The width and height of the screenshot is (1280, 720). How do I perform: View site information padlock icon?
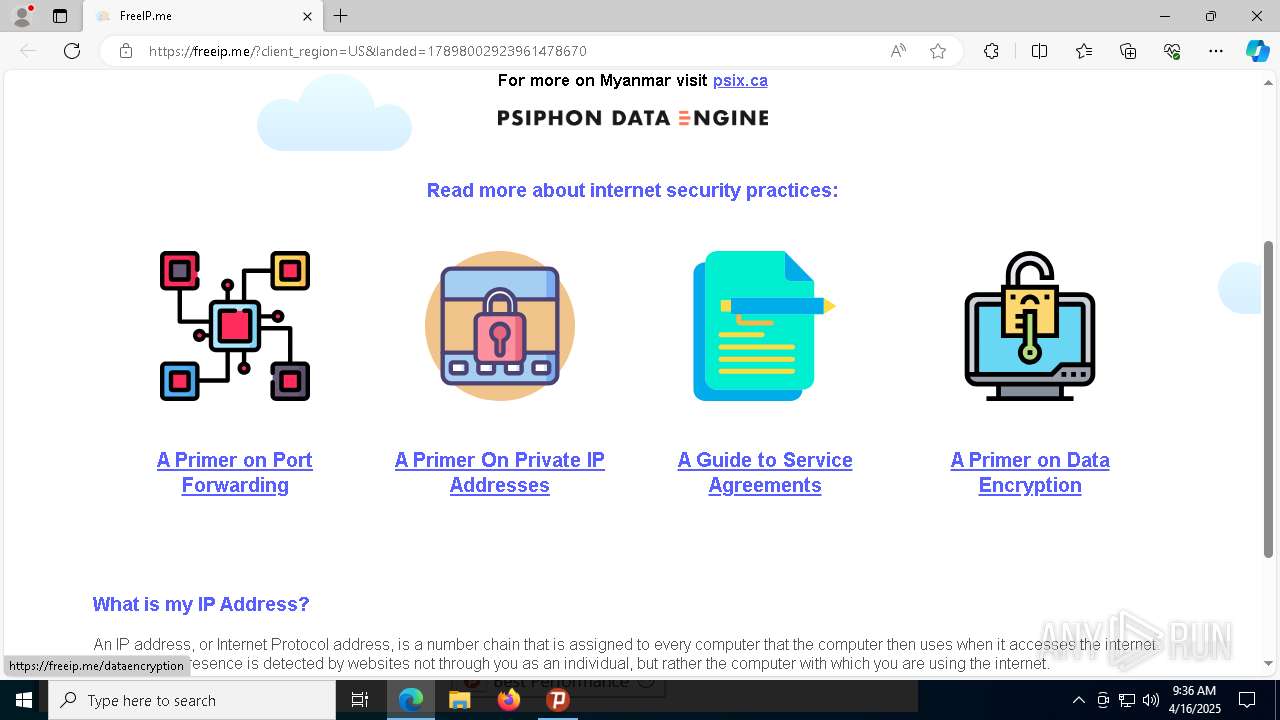126,51
